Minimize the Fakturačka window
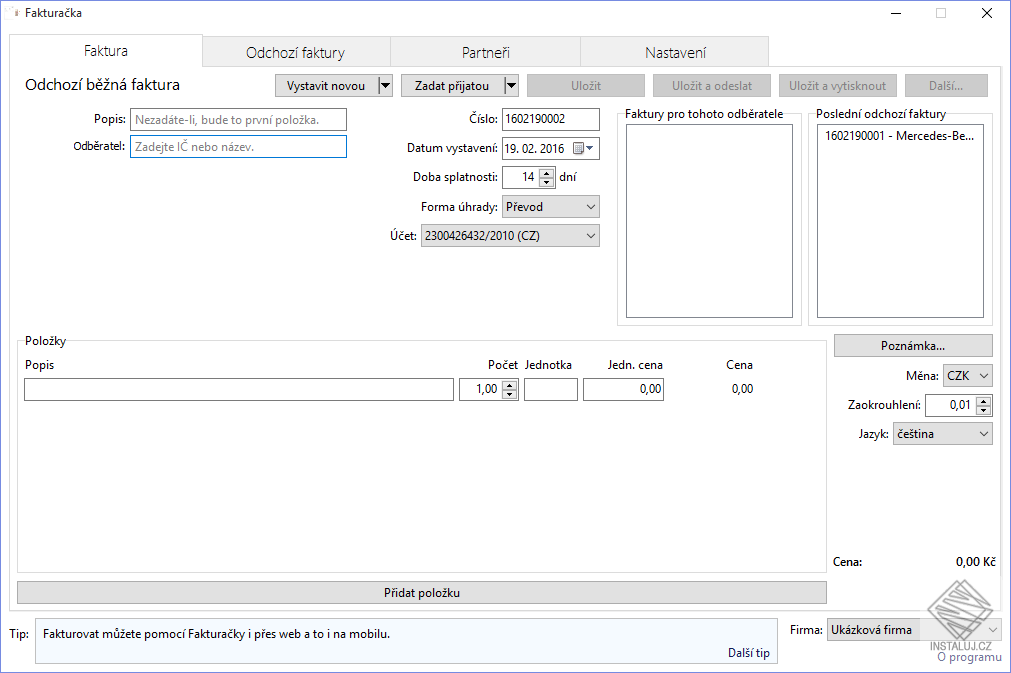The width and height of the screenshot is (1011, 673). pos(896,13)
